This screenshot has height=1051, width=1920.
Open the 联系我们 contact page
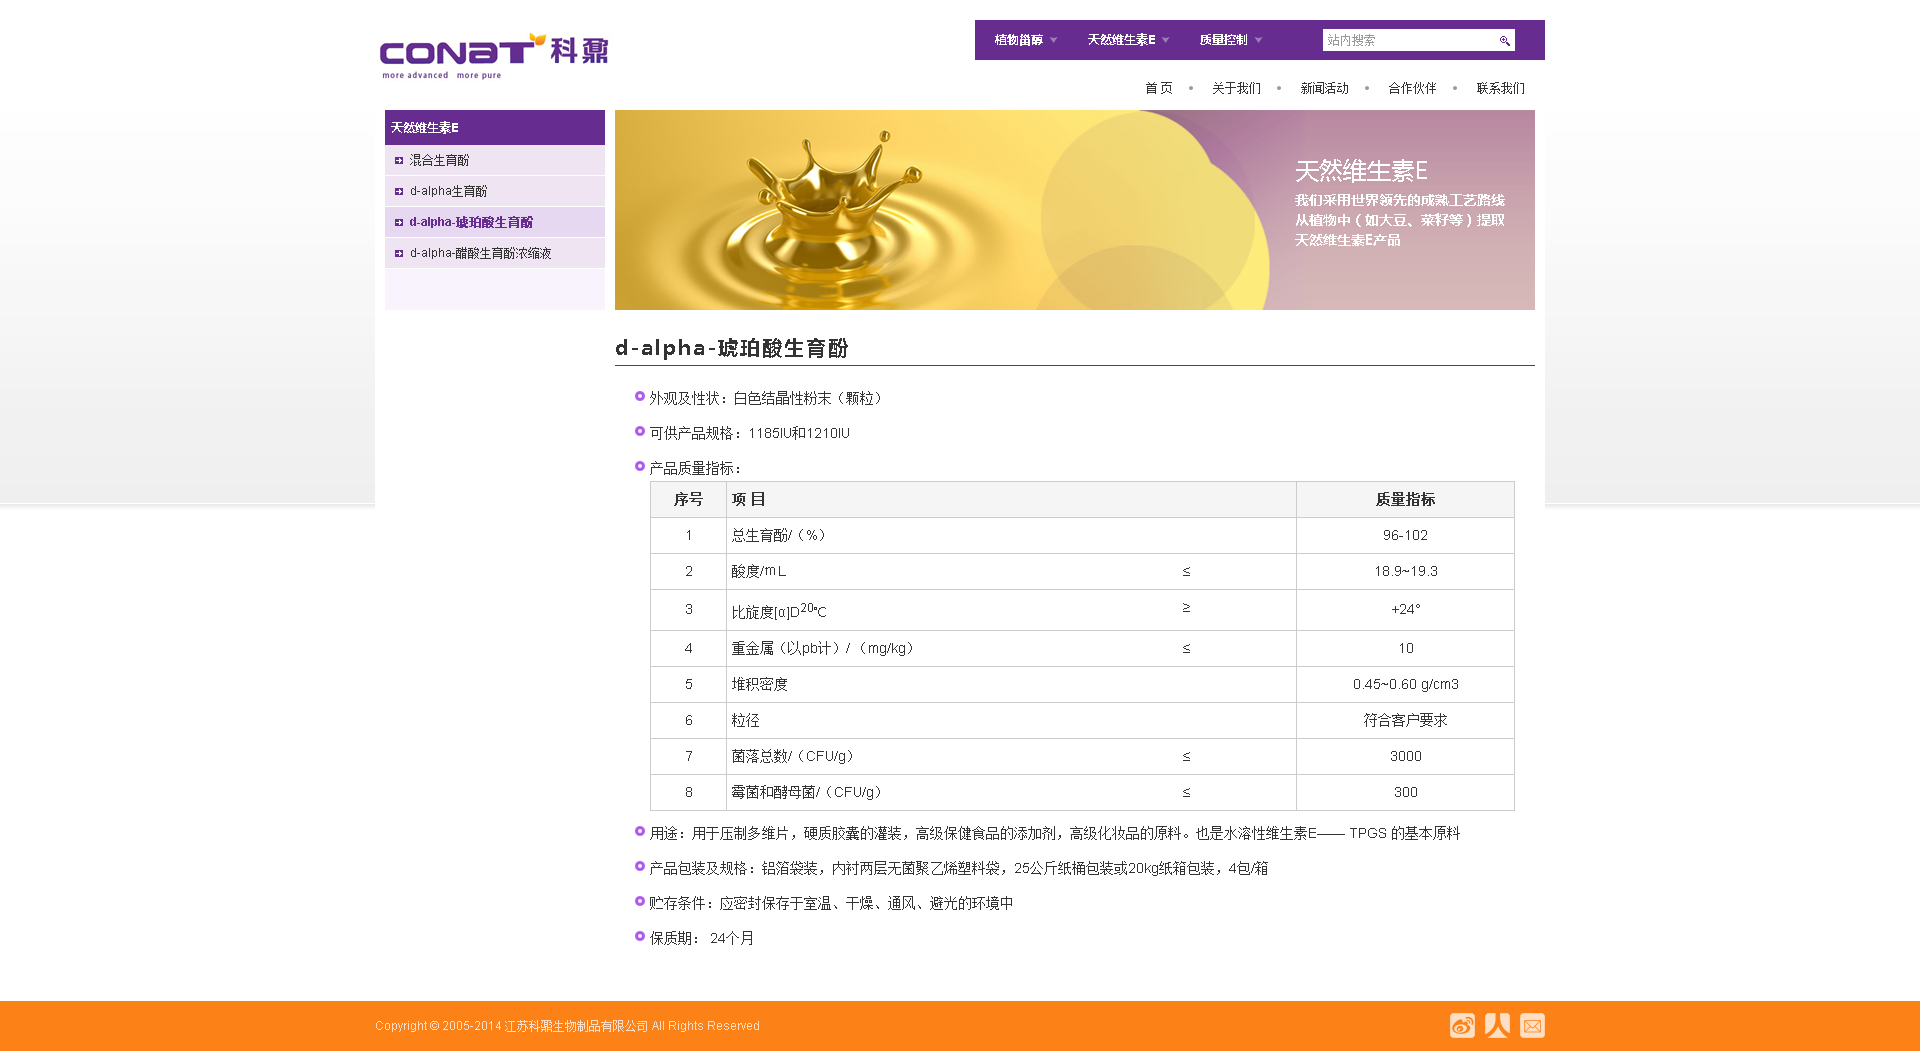pos(1500,89)
